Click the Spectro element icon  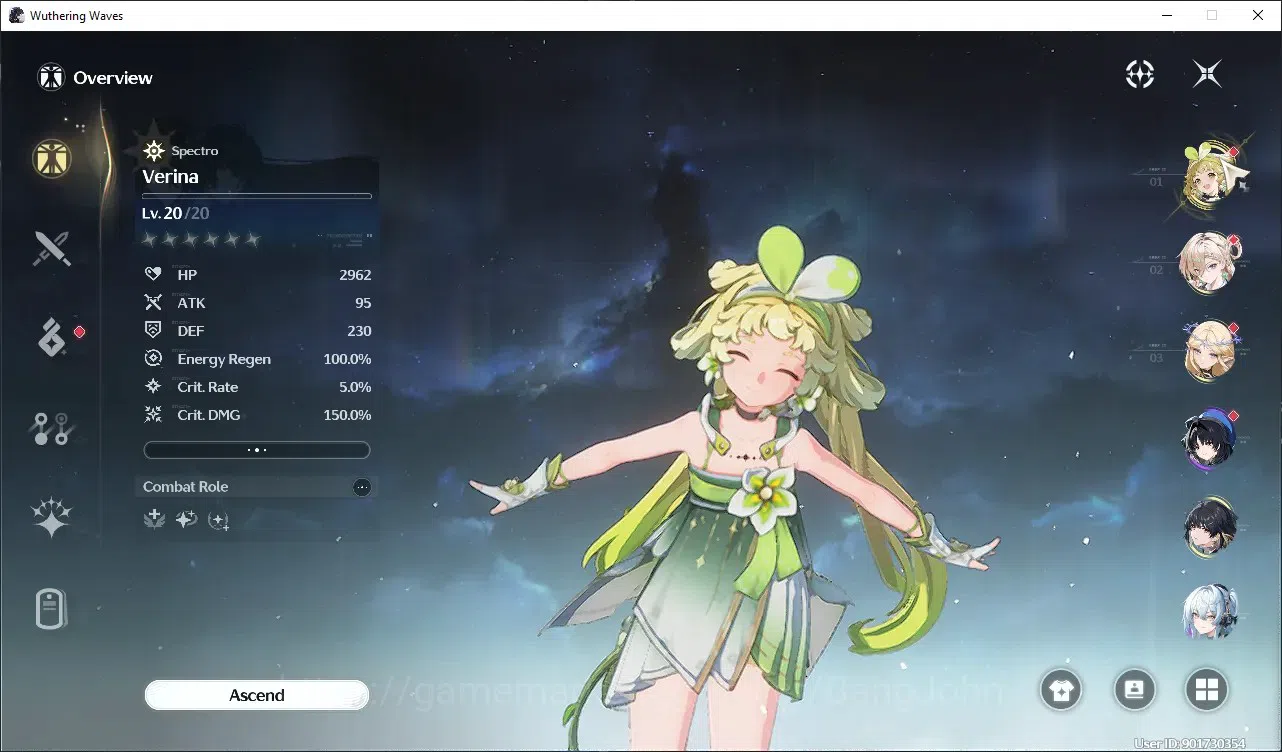(154, 151)
